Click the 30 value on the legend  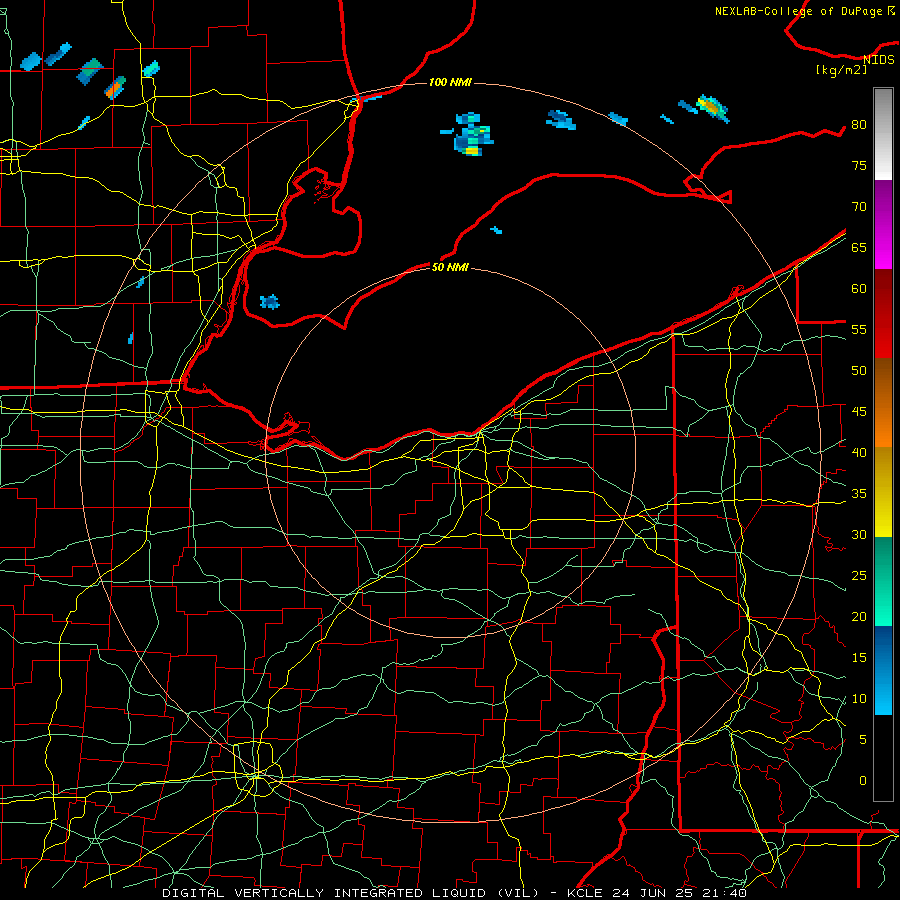[859, 534]
